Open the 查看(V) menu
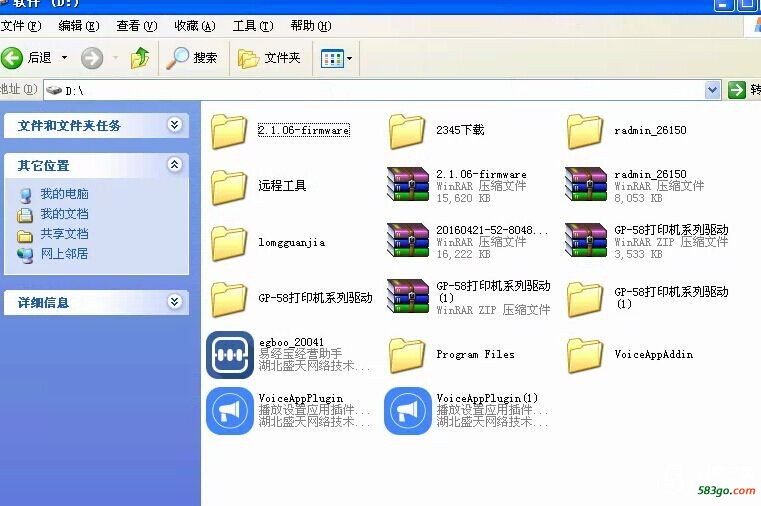This screenshot has height=506, width=761. click(x=137, y=26)
